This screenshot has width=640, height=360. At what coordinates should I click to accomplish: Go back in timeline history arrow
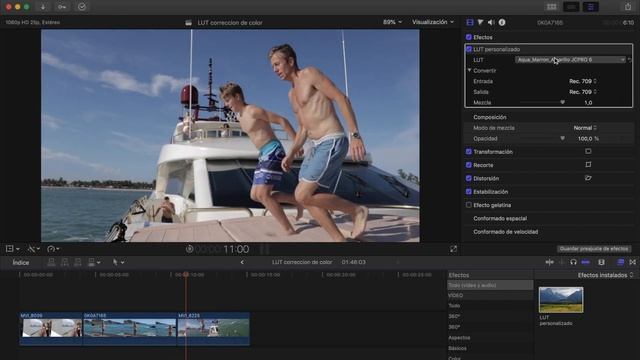(242, 262)
